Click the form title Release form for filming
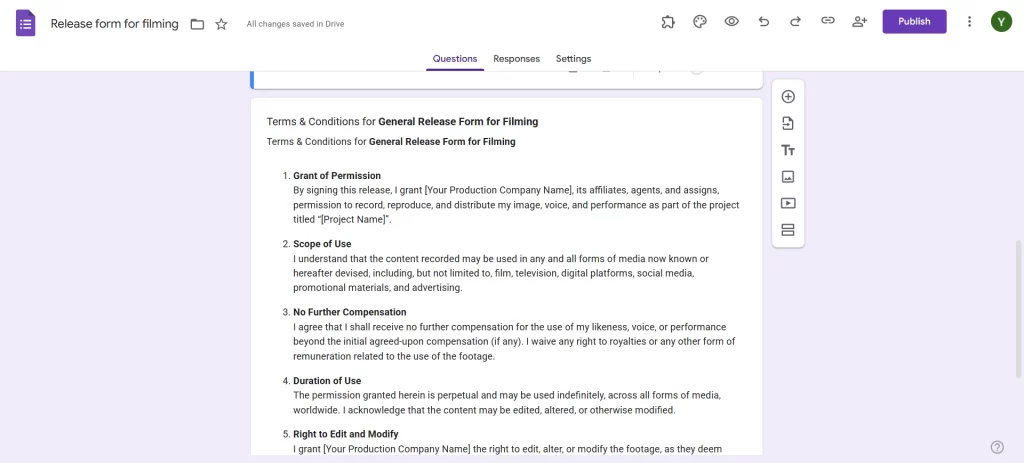The height and width of the screenshot is (463, 1024). (114, 24)
